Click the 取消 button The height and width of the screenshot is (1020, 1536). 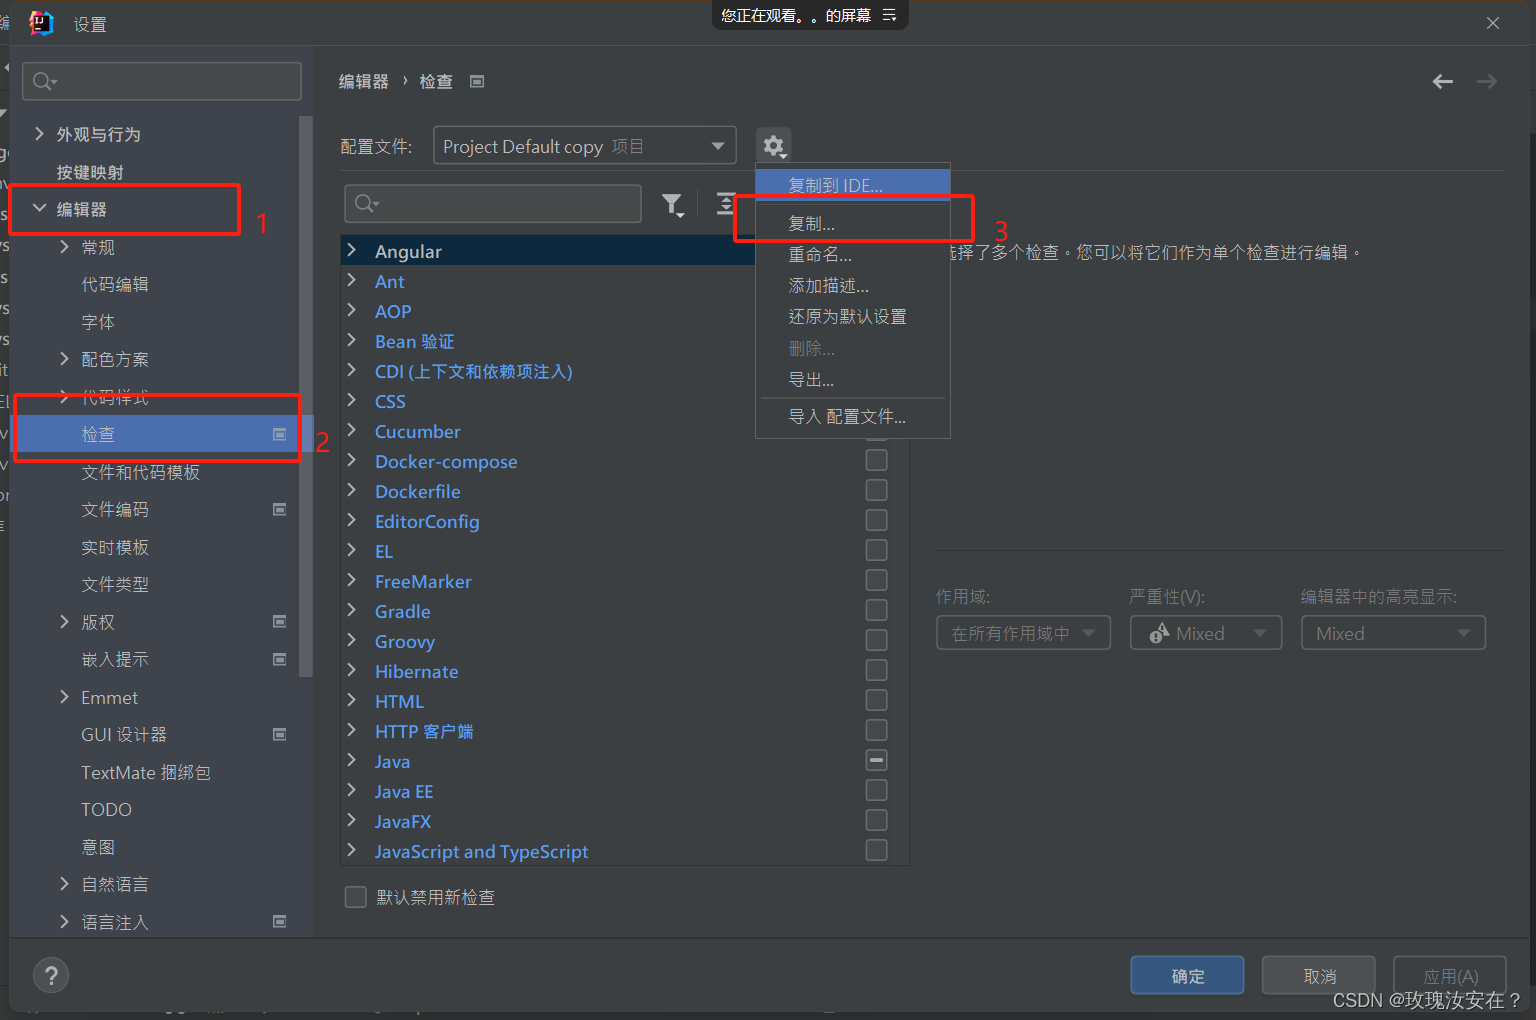tap(1319, 975)
